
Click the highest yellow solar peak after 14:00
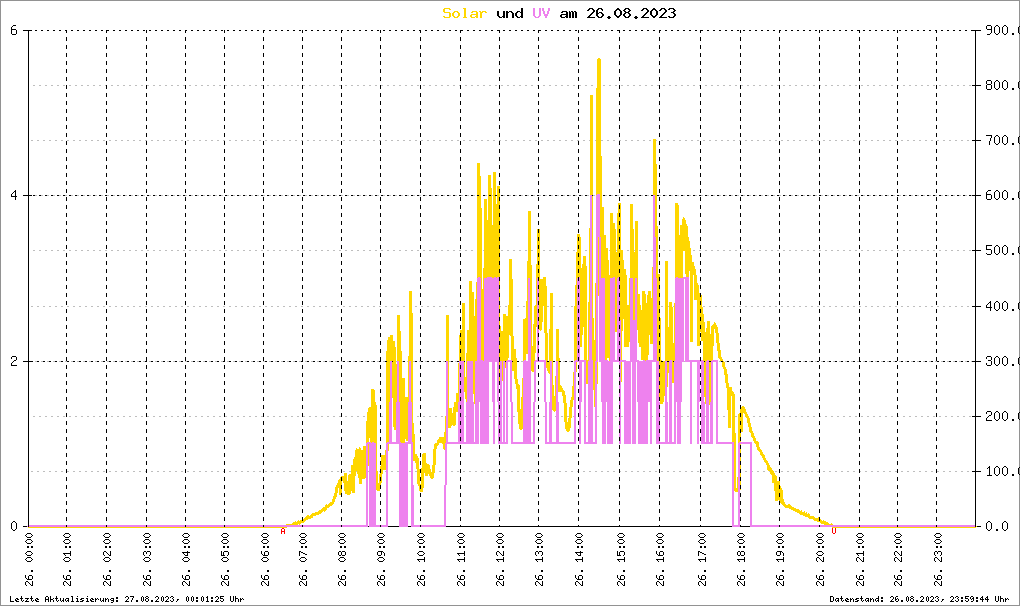(x=598, y=60)
